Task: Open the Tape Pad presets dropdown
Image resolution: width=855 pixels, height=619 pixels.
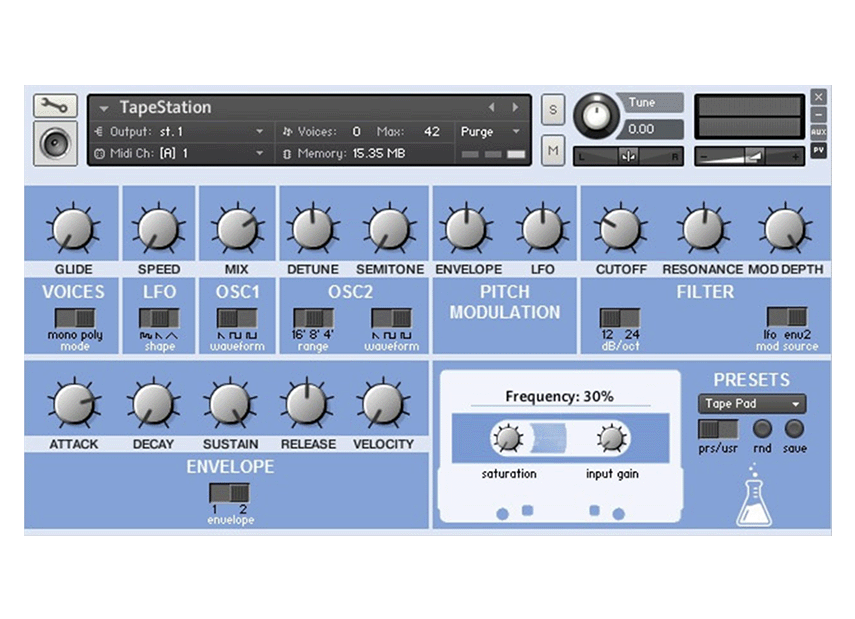Action: [751, 404]
